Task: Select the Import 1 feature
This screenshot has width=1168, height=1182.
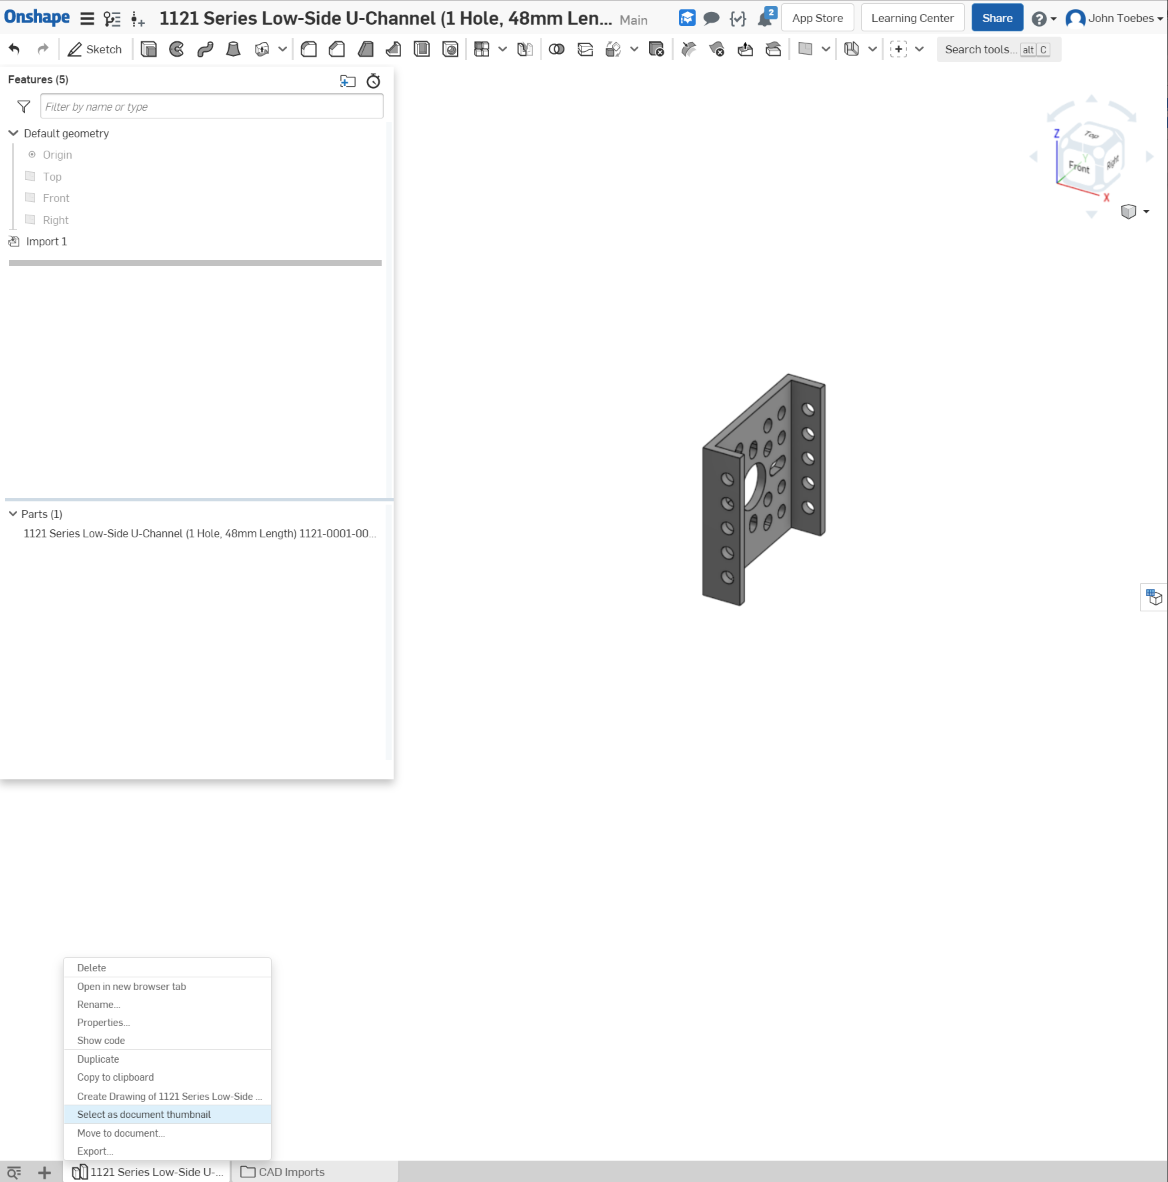Action: (x=46, y=241)
